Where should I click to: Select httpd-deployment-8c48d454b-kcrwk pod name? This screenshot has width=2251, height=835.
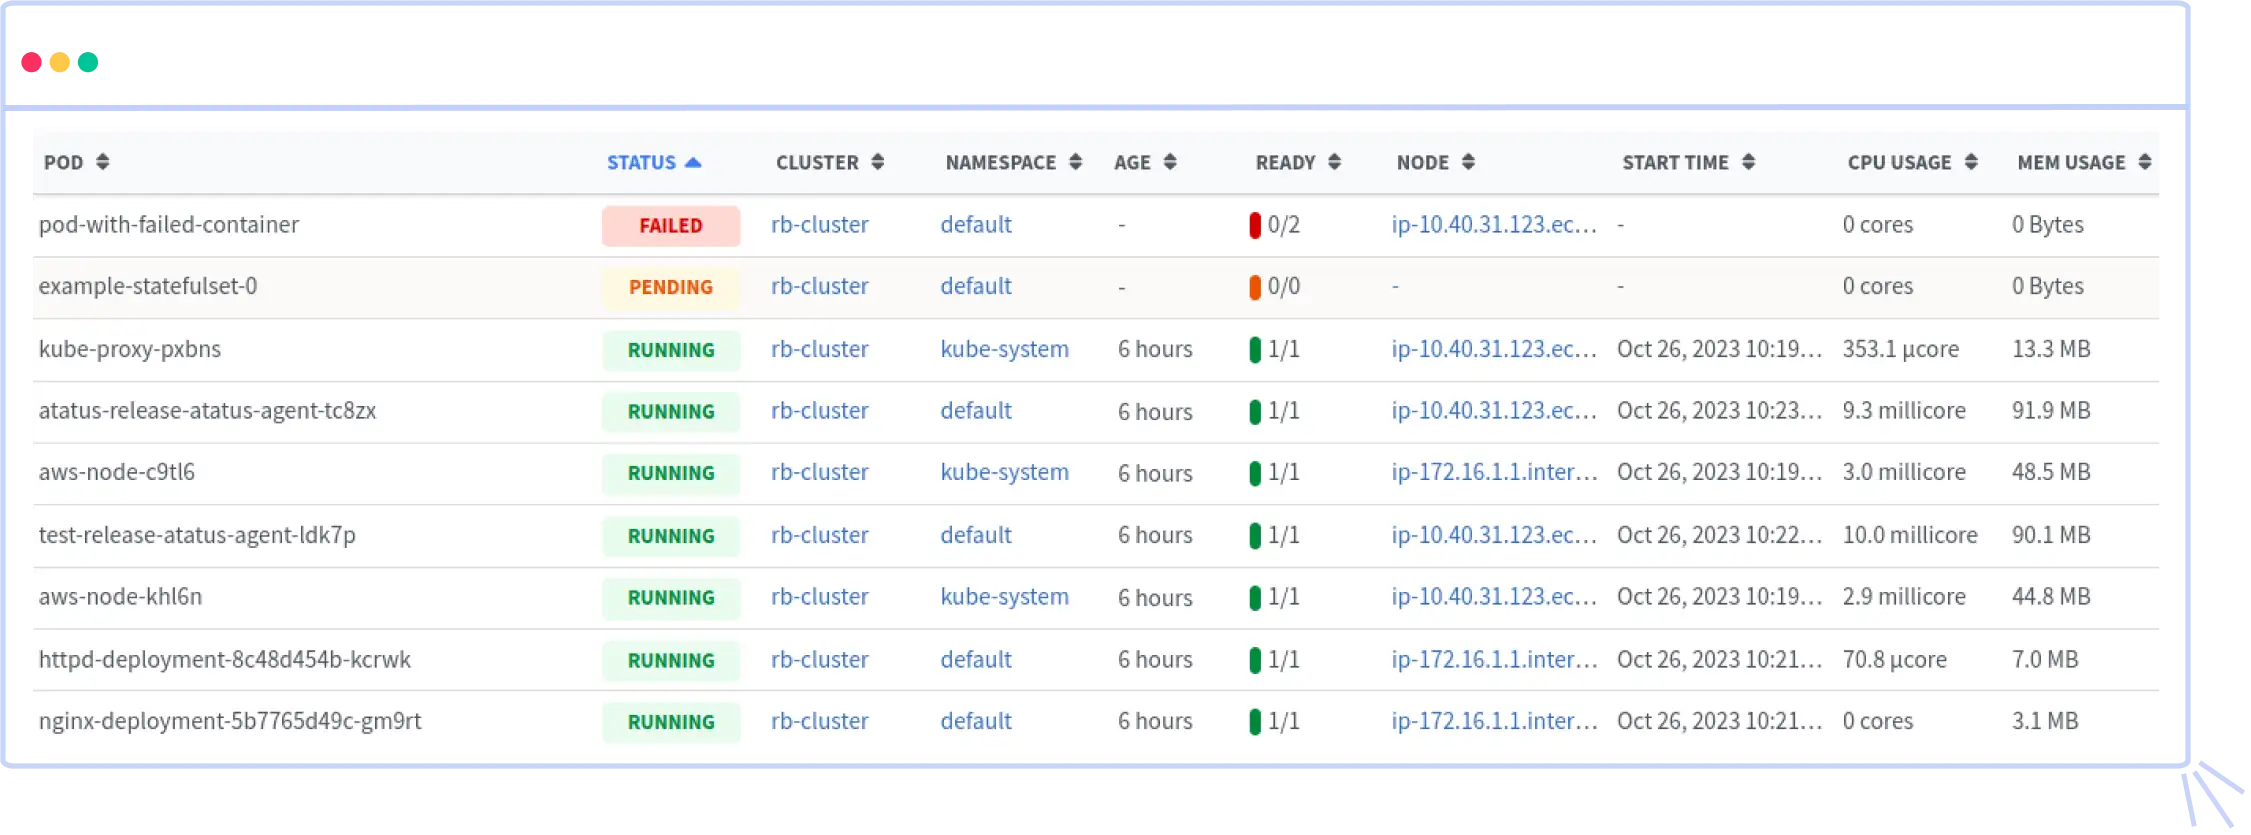coord(225,660)
